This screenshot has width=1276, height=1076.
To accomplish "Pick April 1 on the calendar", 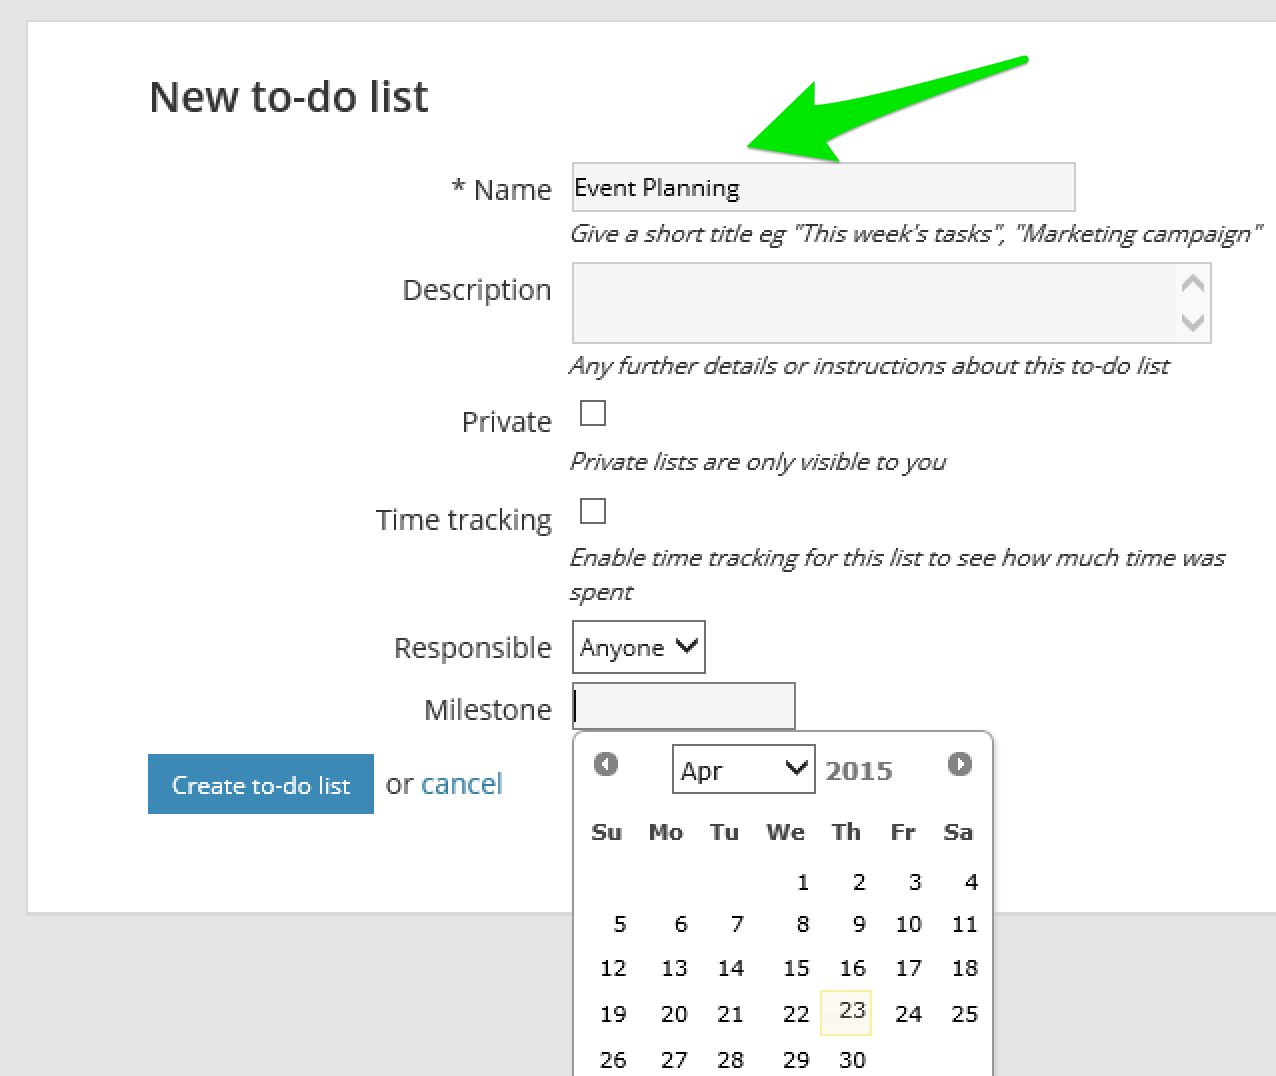I will click(x=802, y=882).
